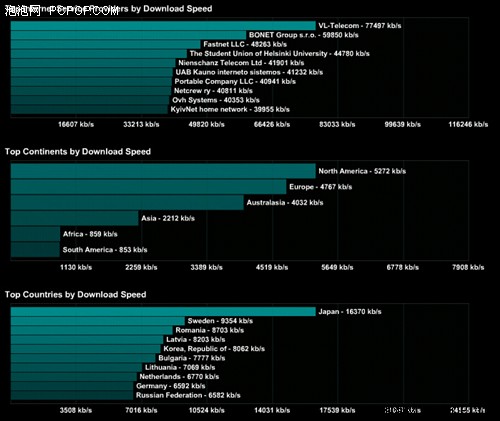Screen dimensions: 500x421
Task: Click the 4519 kb/s axis tick
Action: 272,267
